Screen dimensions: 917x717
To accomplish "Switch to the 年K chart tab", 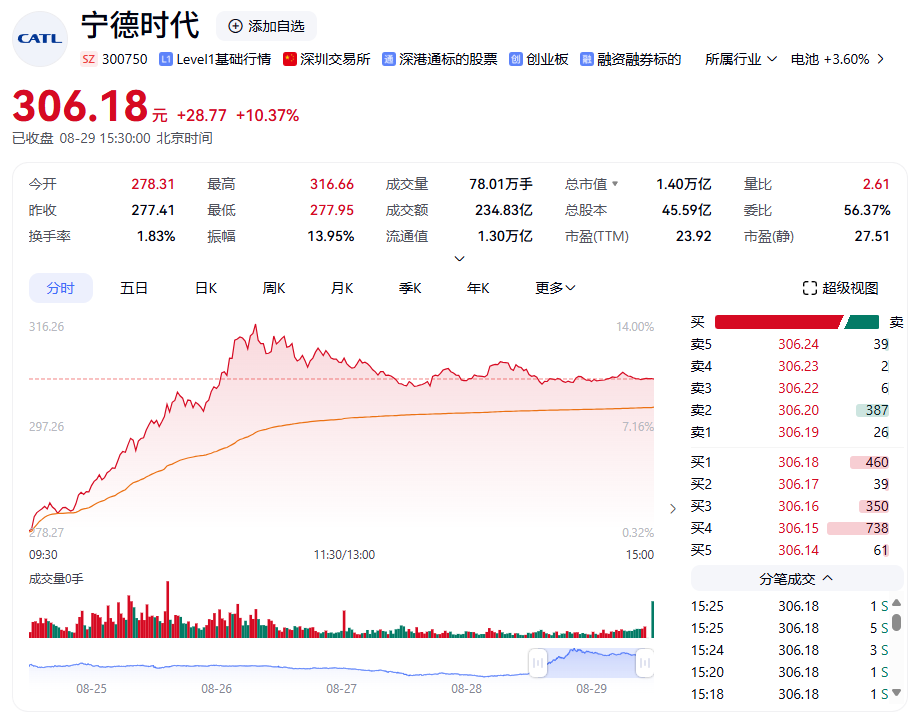I will click(478, 288).
